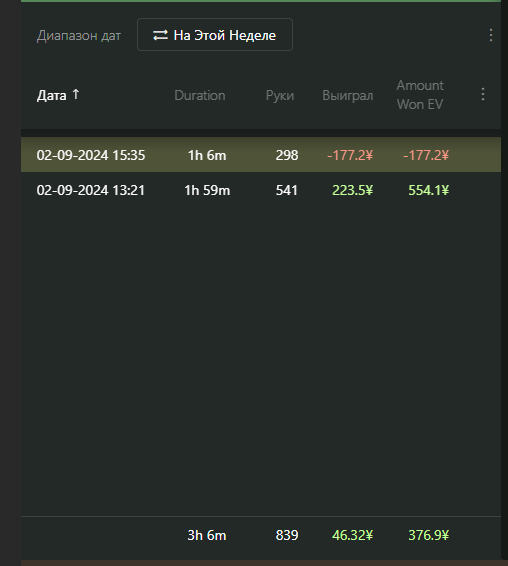The image size is (508, 566).
Task: Sort by the Выиграл column header
Action: point(348,96)
